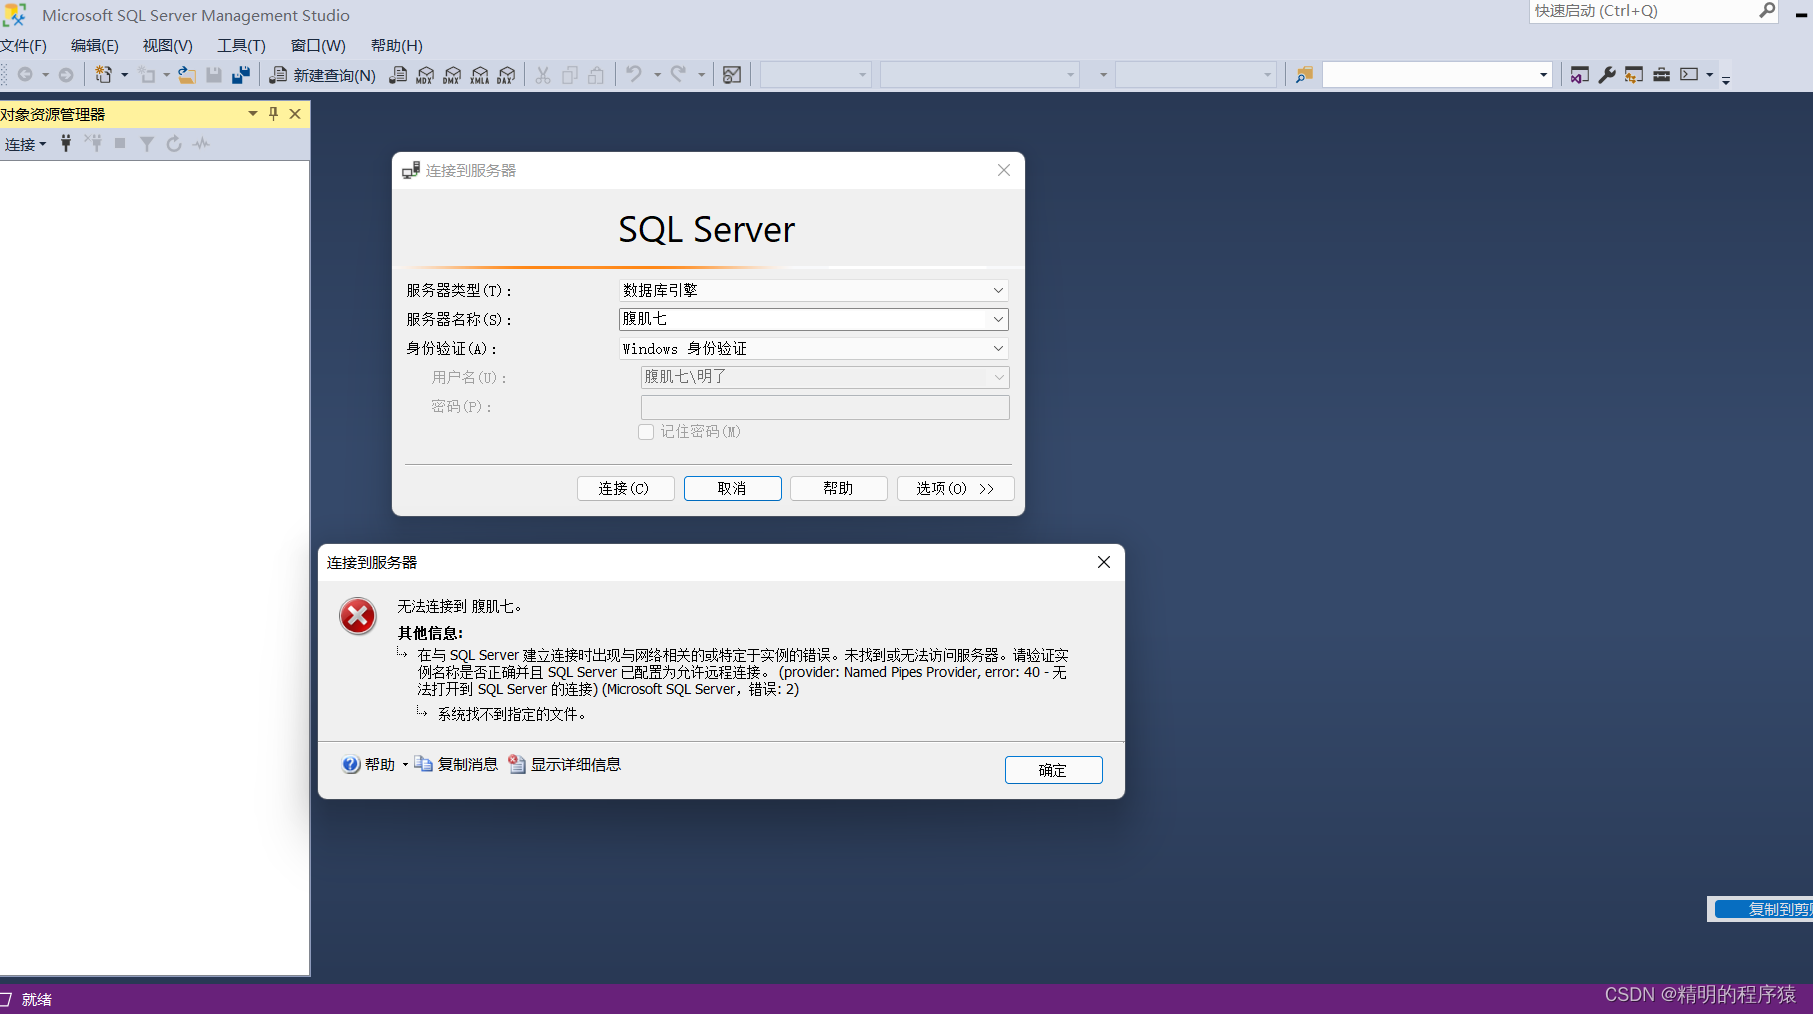Open the 服务器名称 combo box dropdown
Image resolution: width=1813 pixels, height=1014 pixels.
pyautogui.click(x=998, y=319)
